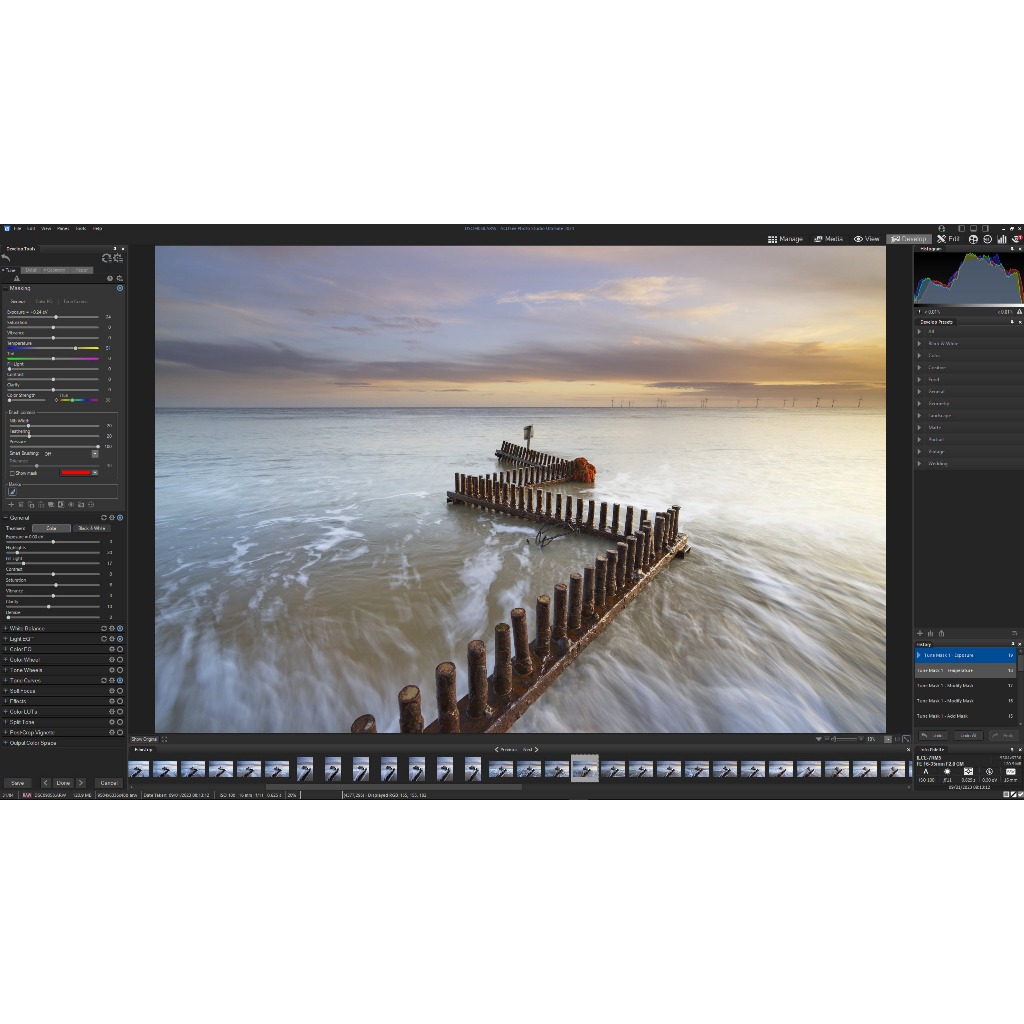
Task: Switch to View mode
Action: pos(866,239)
